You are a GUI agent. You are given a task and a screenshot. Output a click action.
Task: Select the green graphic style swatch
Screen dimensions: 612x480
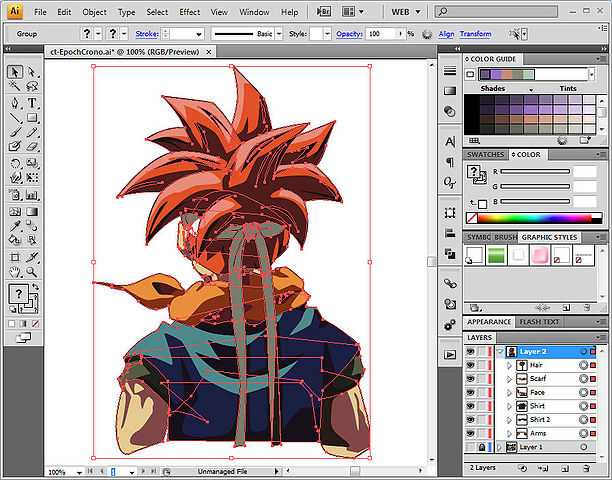point(496,255)
